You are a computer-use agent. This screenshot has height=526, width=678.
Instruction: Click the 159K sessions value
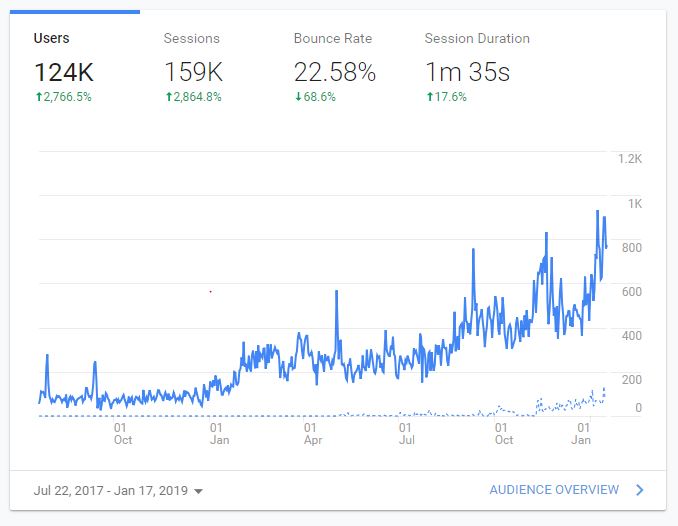pos(194,72)
